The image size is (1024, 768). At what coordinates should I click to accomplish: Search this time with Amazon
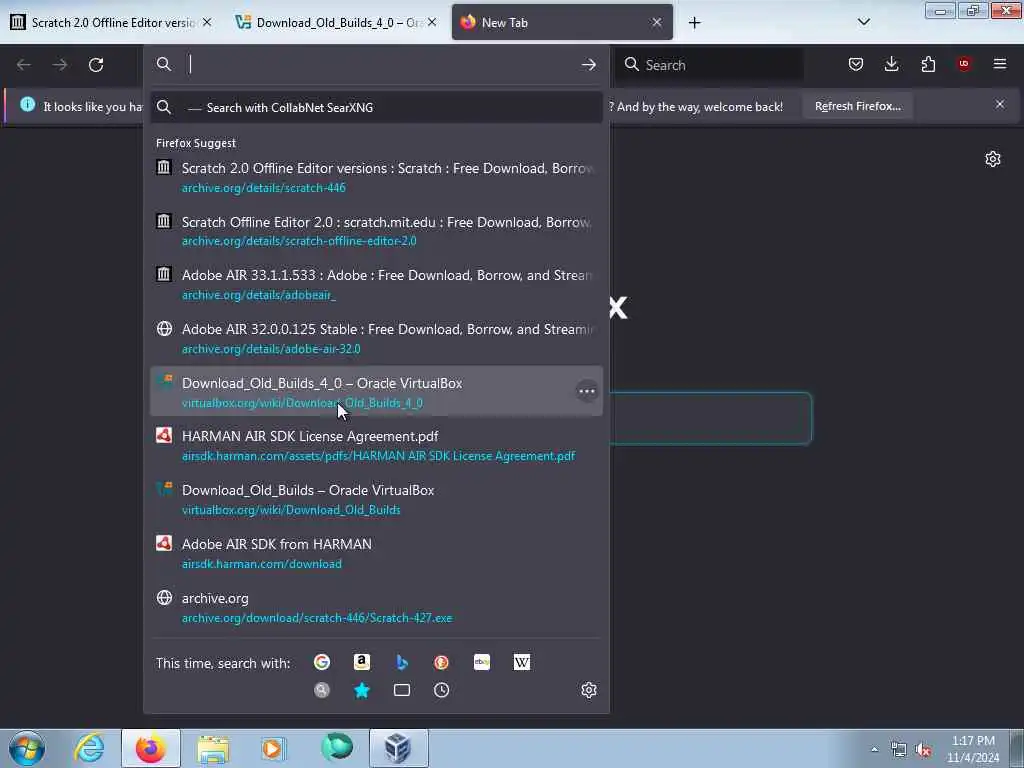pyautogui.click(x=362, y=662)
